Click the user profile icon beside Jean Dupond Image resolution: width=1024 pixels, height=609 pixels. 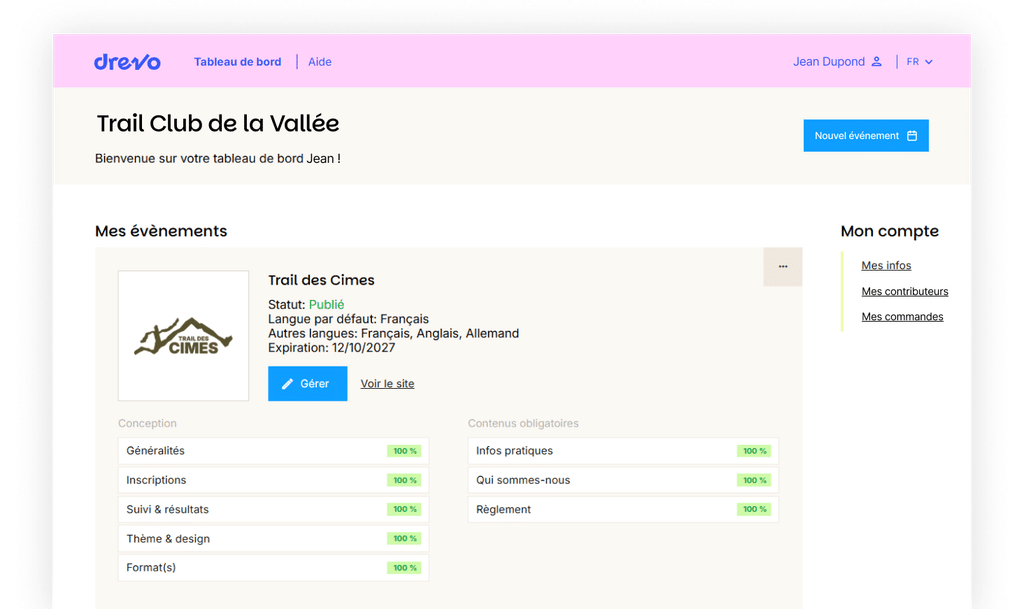(876, 61)
